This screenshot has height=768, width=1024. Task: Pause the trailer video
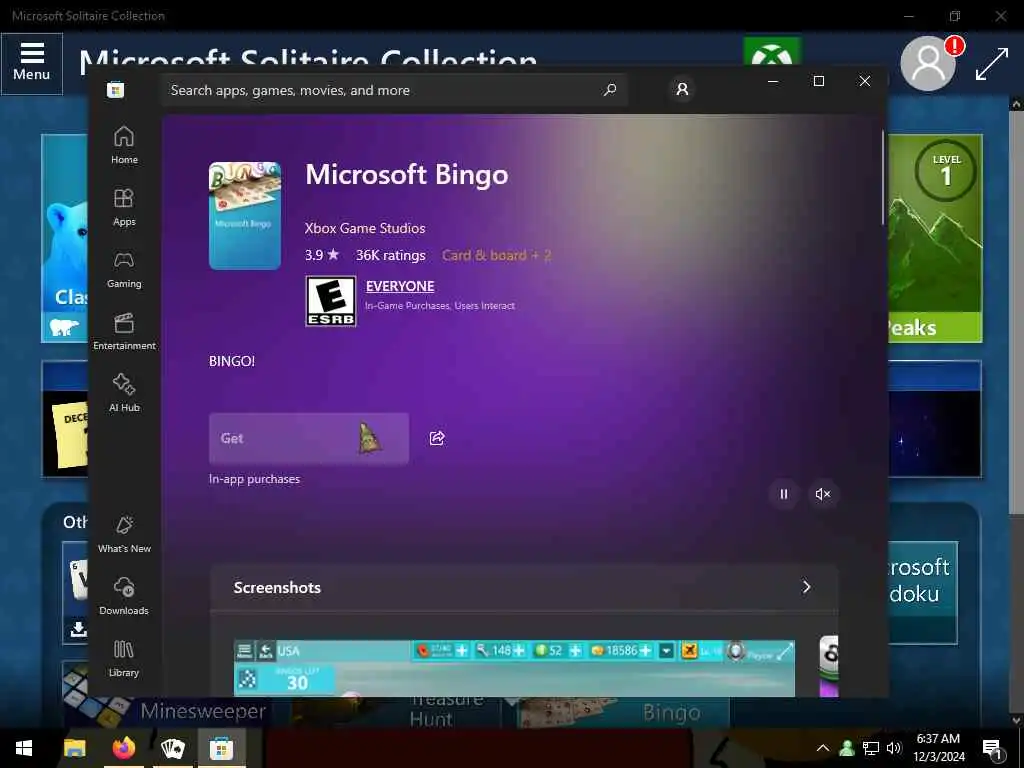pyautogui.click(x=784, y=494)
